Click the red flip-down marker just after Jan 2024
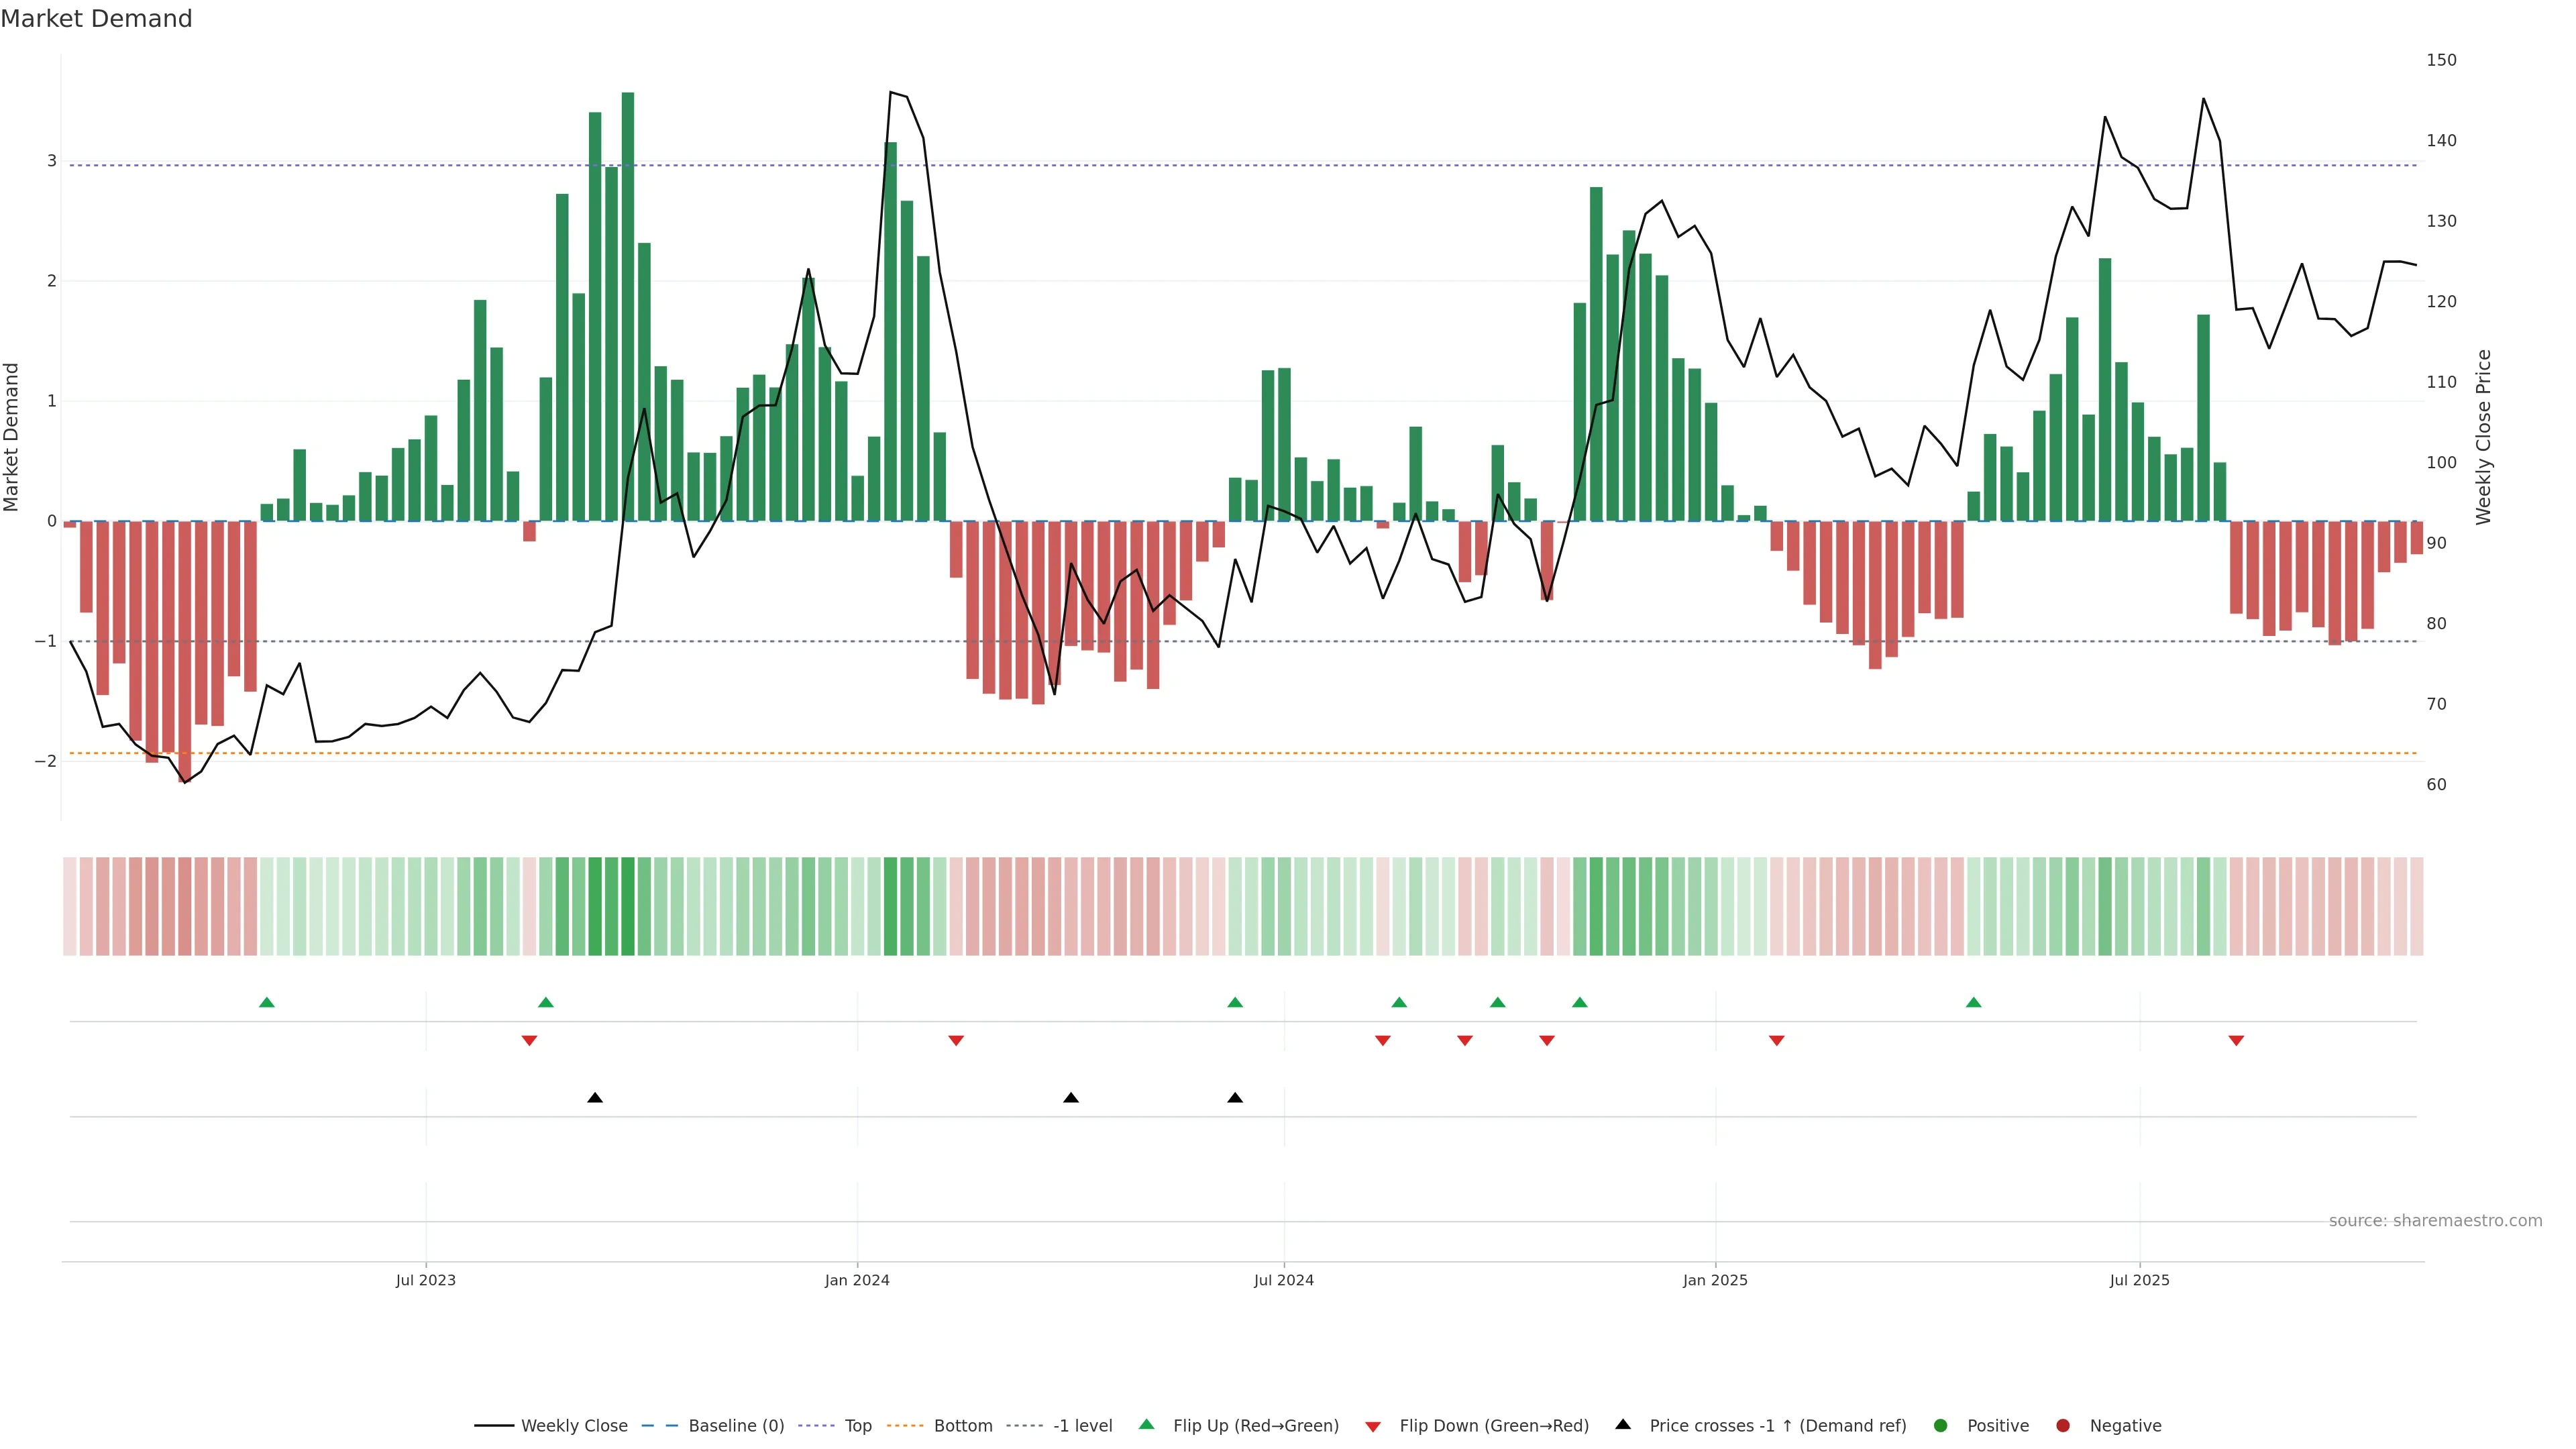 [956, 1041]
